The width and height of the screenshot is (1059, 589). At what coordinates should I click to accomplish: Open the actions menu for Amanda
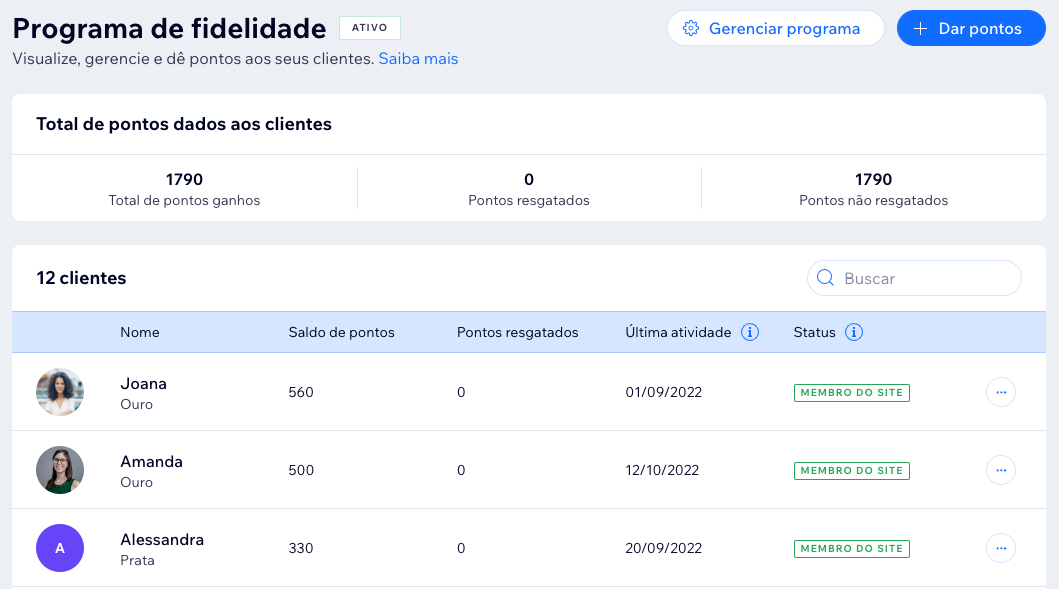click(x=1001, y=470)
